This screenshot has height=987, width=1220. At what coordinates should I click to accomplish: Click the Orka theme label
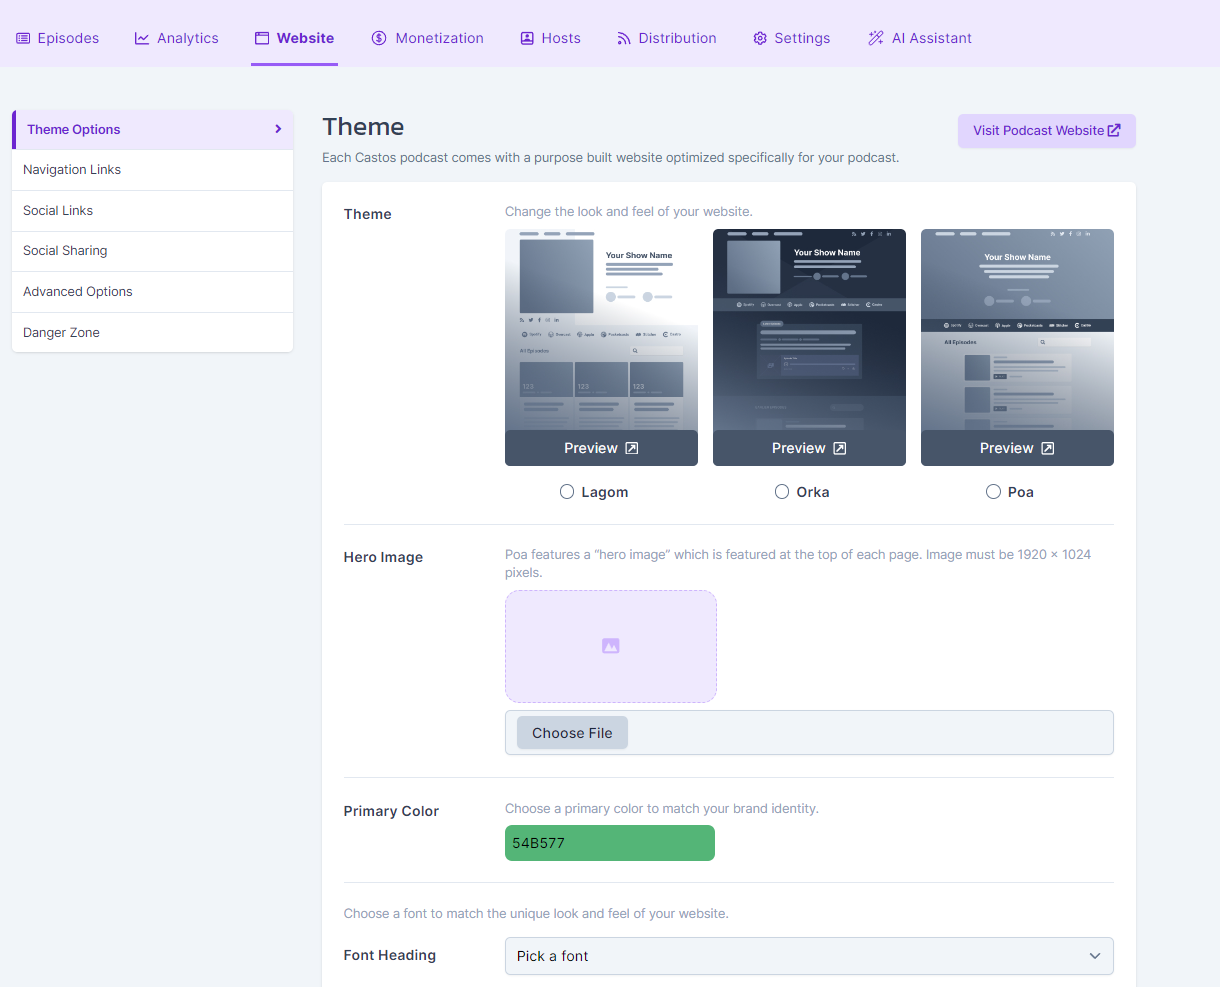point(813,492)
